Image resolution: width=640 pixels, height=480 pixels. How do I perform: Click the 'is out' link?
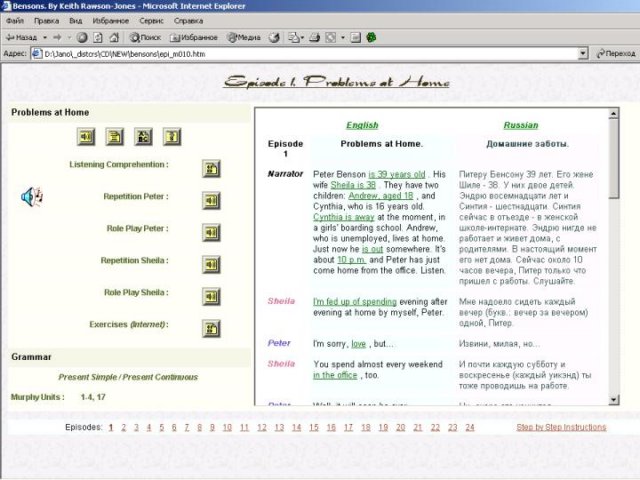[x=372, y=249]
